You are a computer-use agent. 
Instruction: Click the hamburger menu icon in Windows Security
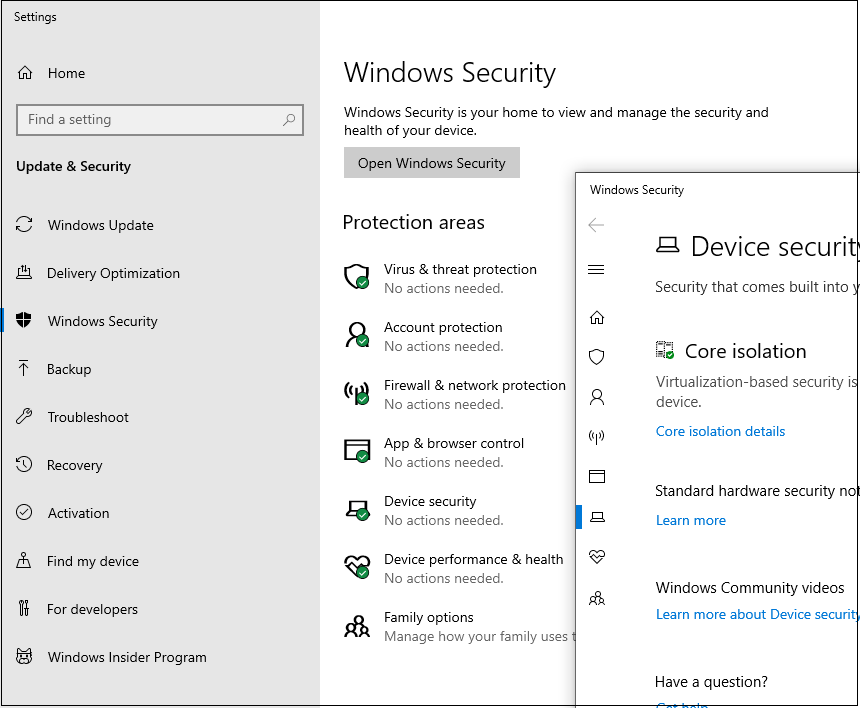596,270
